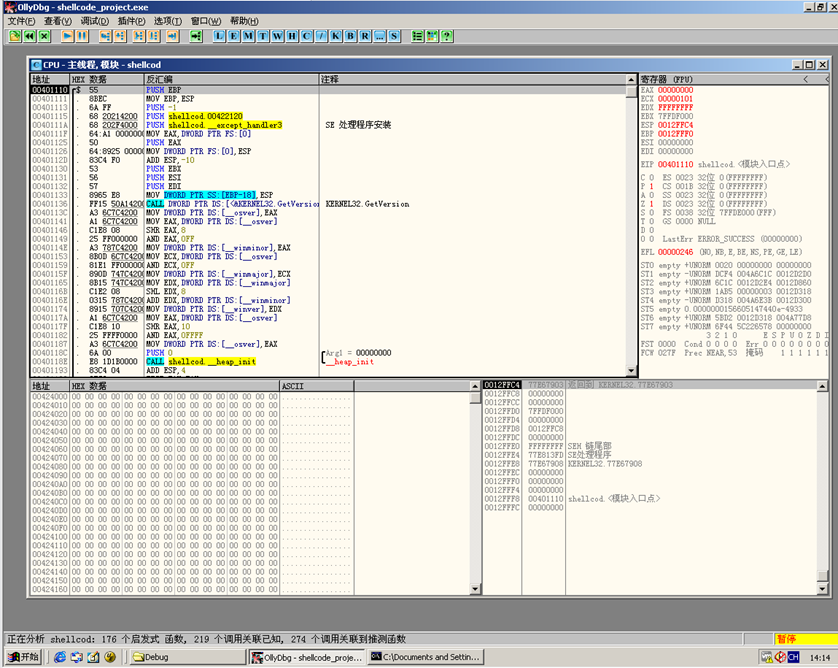Open the 调试(D) menu

point(95,21)
